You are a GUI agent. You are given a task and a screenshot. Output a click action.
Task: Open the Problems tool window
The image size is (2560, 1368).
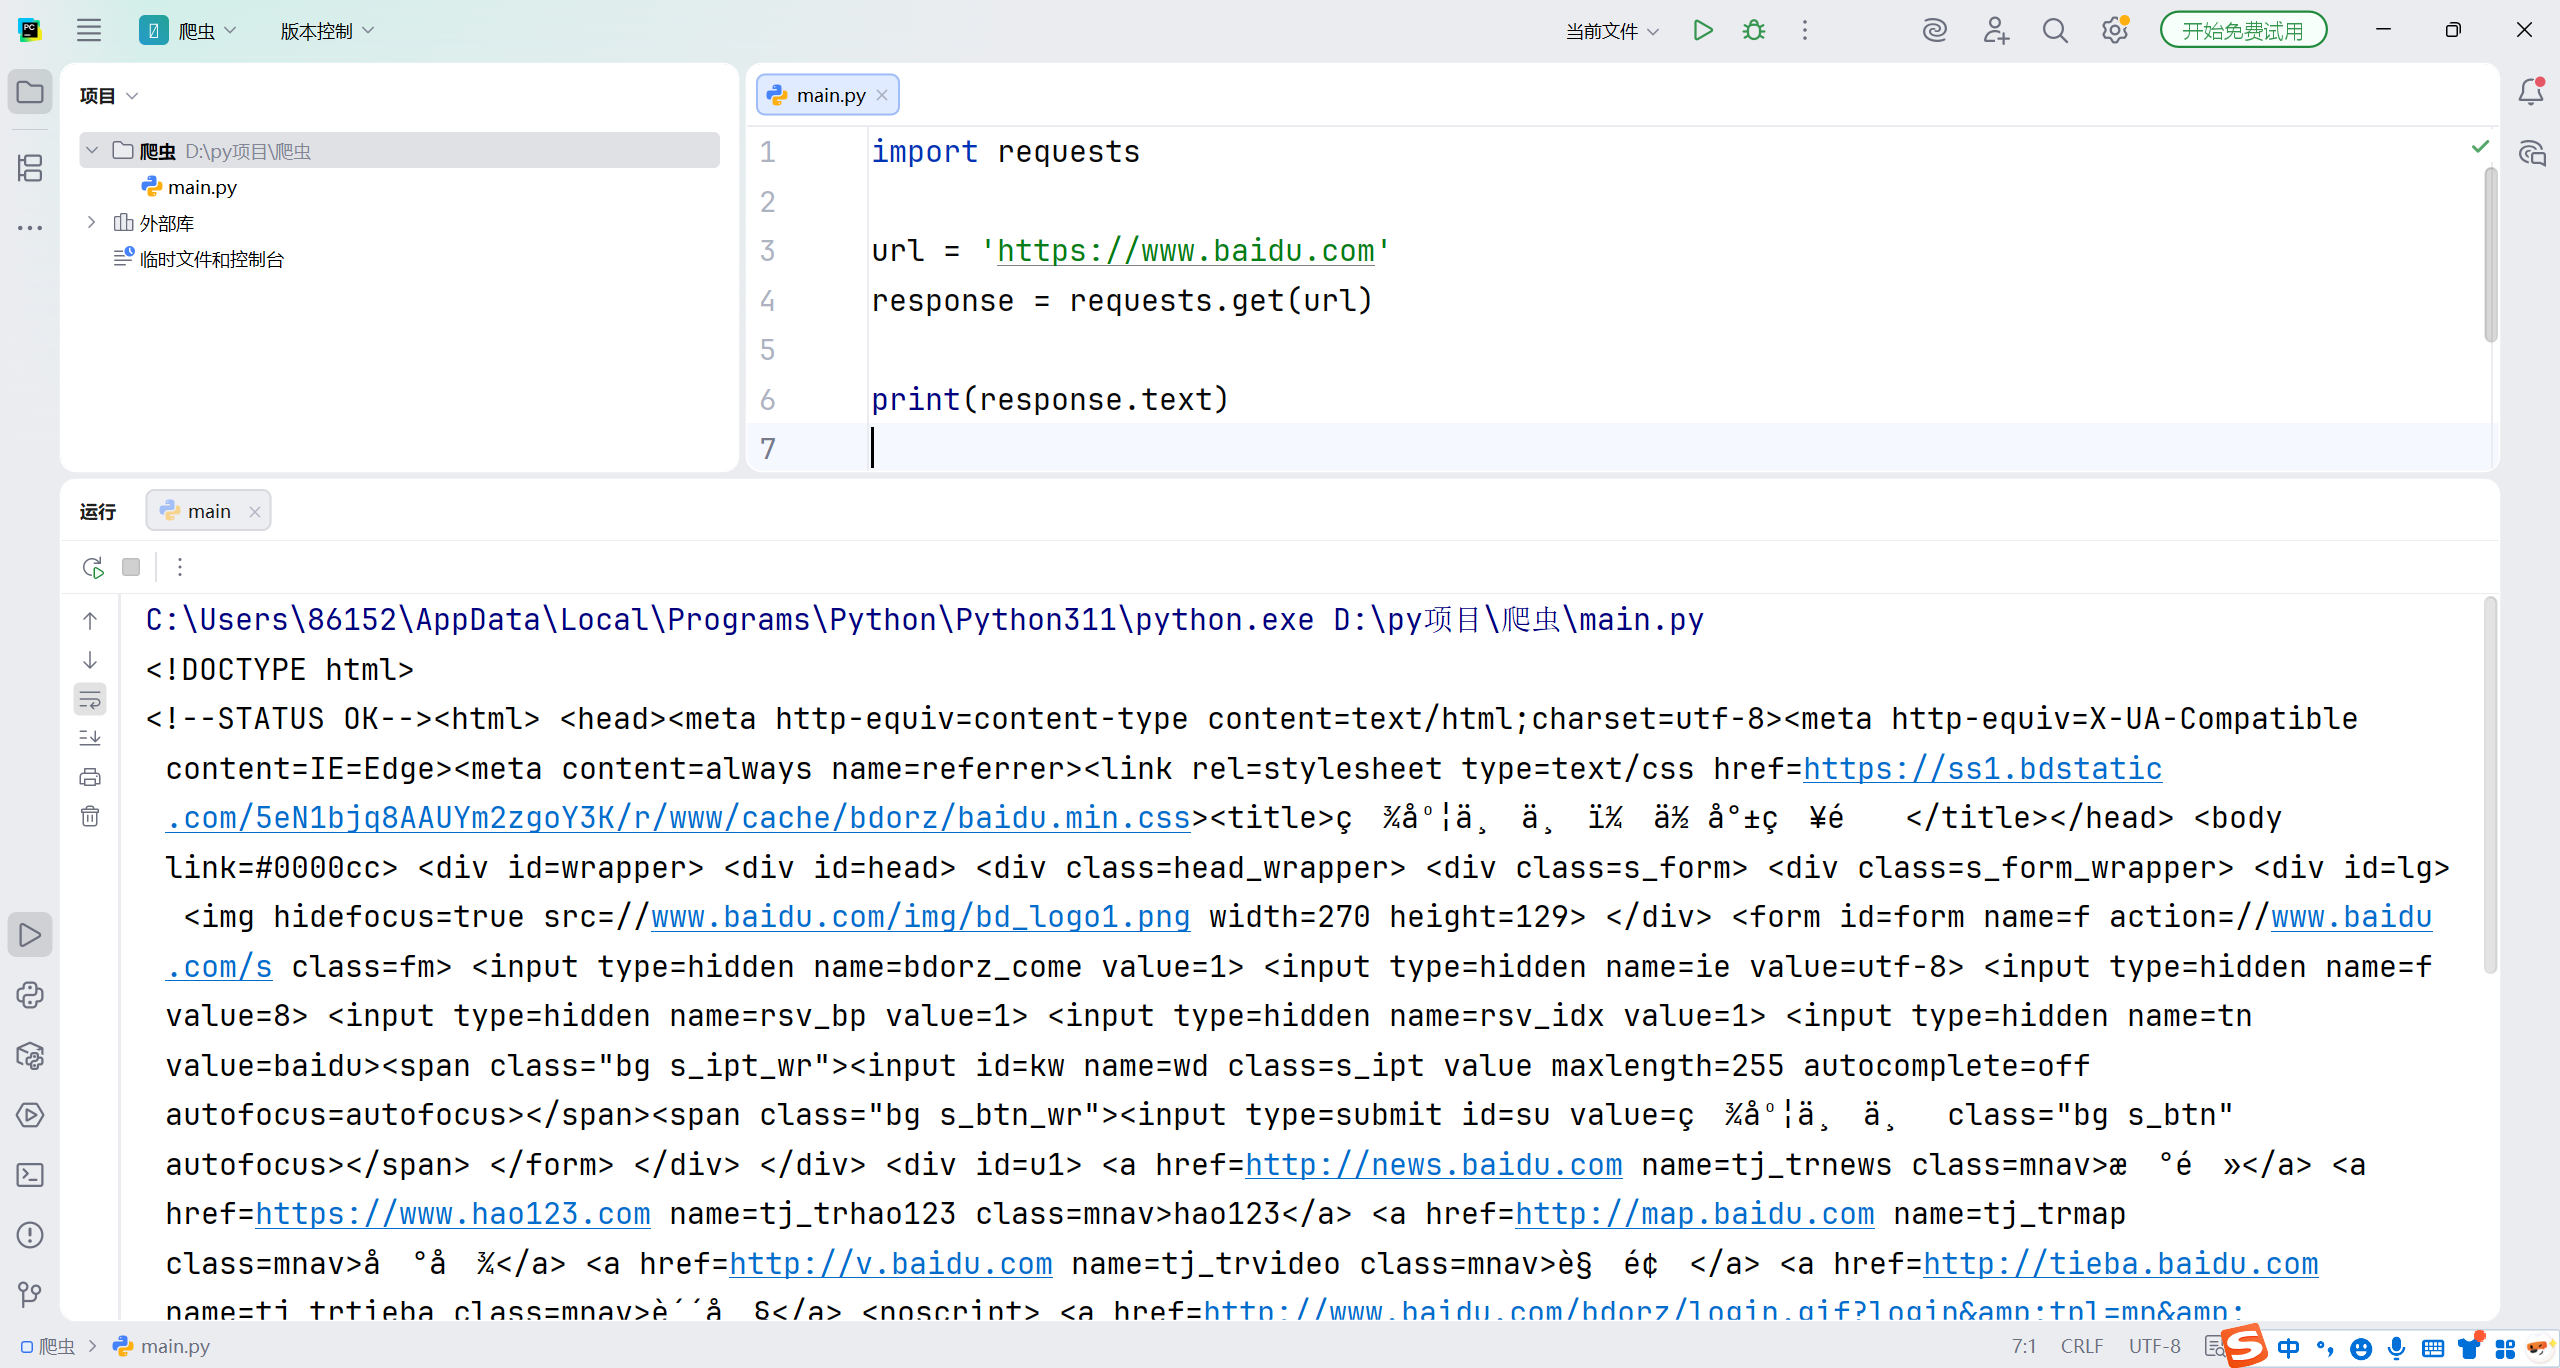click(x=30, y=1235)
